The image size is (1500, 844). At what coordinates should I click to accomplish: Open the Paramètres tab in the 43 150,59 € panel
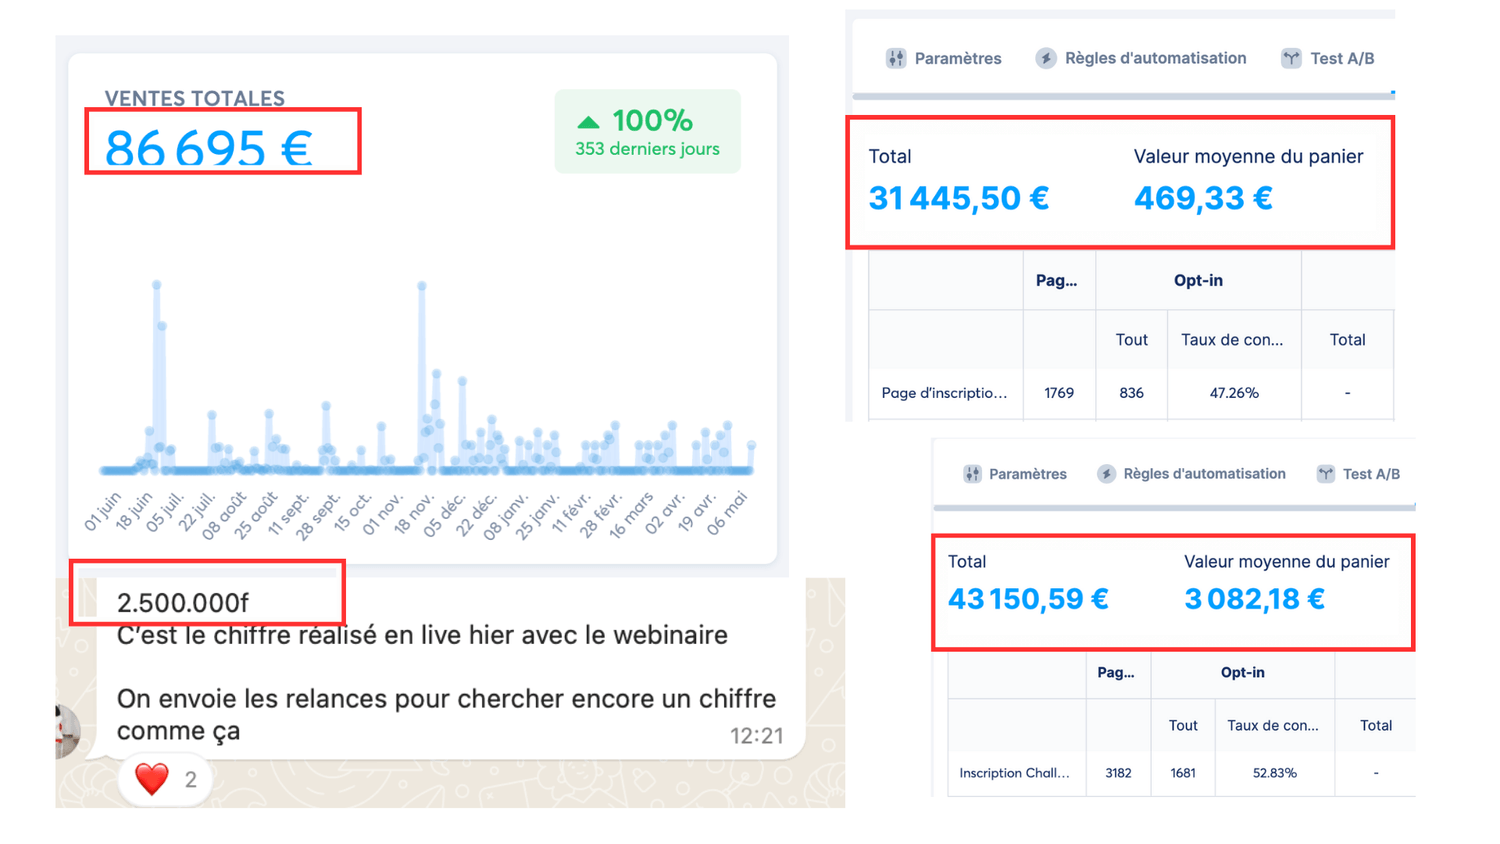1015,474
